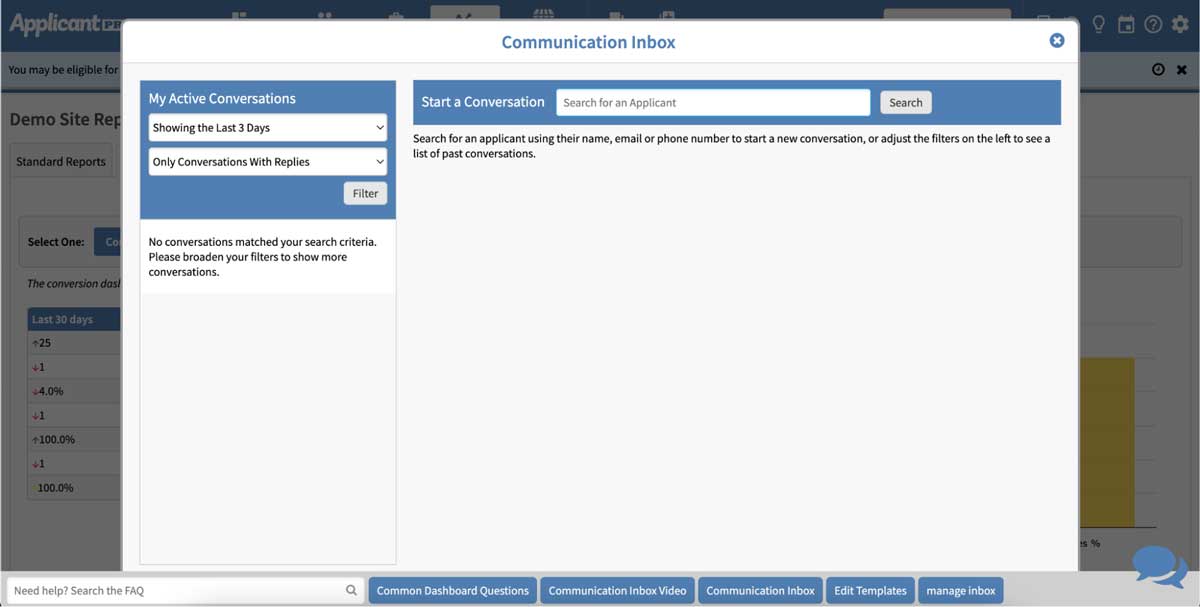Click the 'Search for an Applicant' input field
This screenshot has height=607, width=1200.
(712, 102)
